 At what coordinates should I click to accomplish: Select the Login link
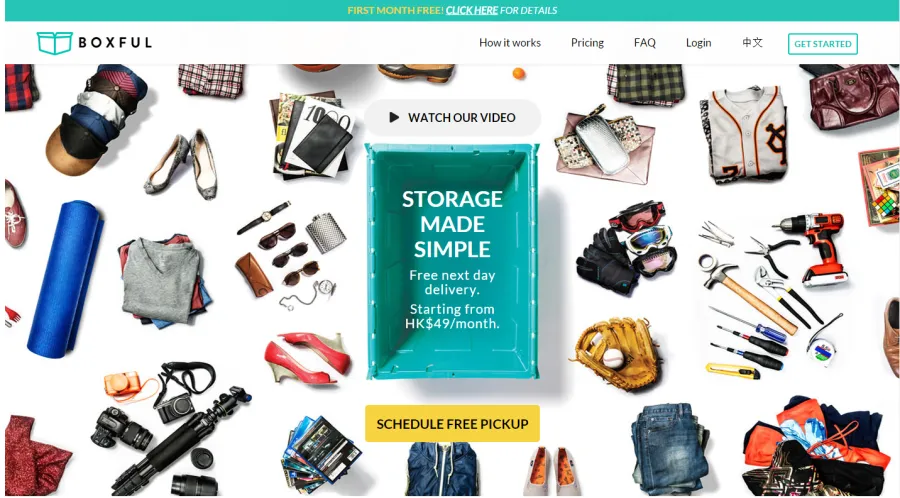[x=699, y=43]
